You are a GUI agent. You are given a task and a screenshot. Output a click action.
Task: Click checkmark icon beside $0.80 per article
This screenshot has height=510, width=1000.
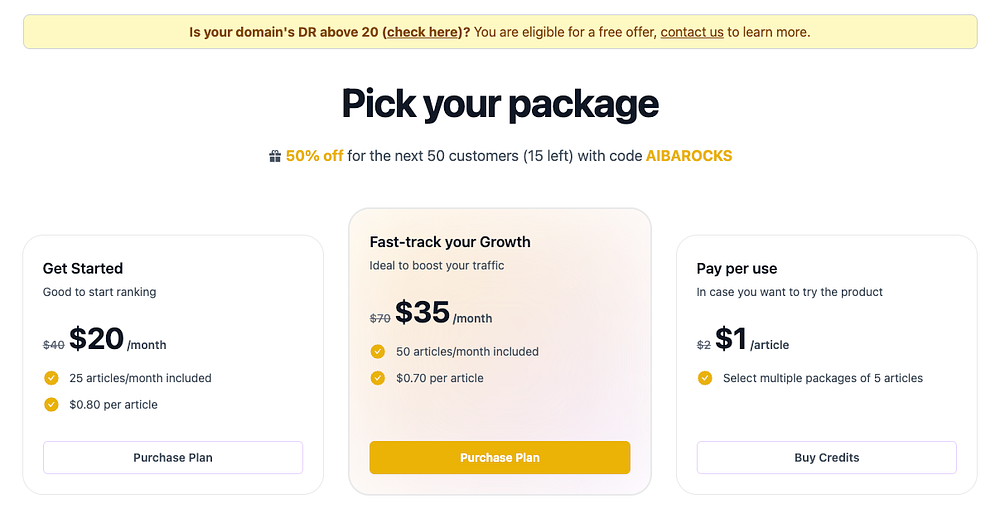pos(51,405)
